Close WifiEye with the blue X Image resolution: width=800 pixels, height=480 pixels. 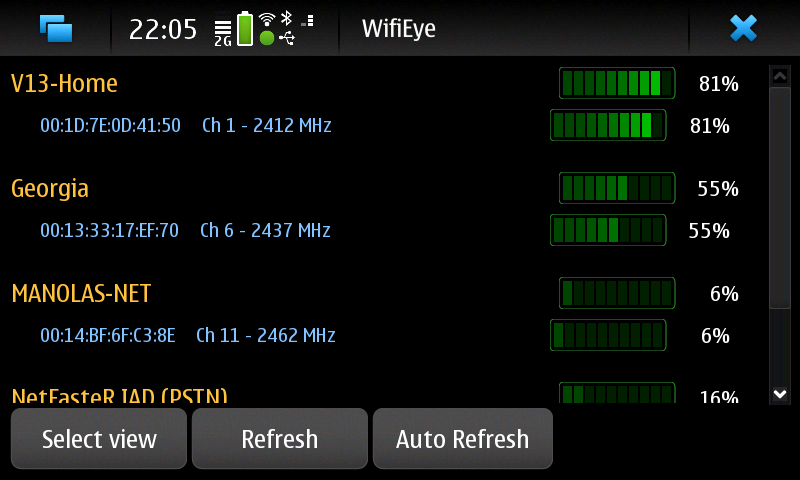[743, 28]
